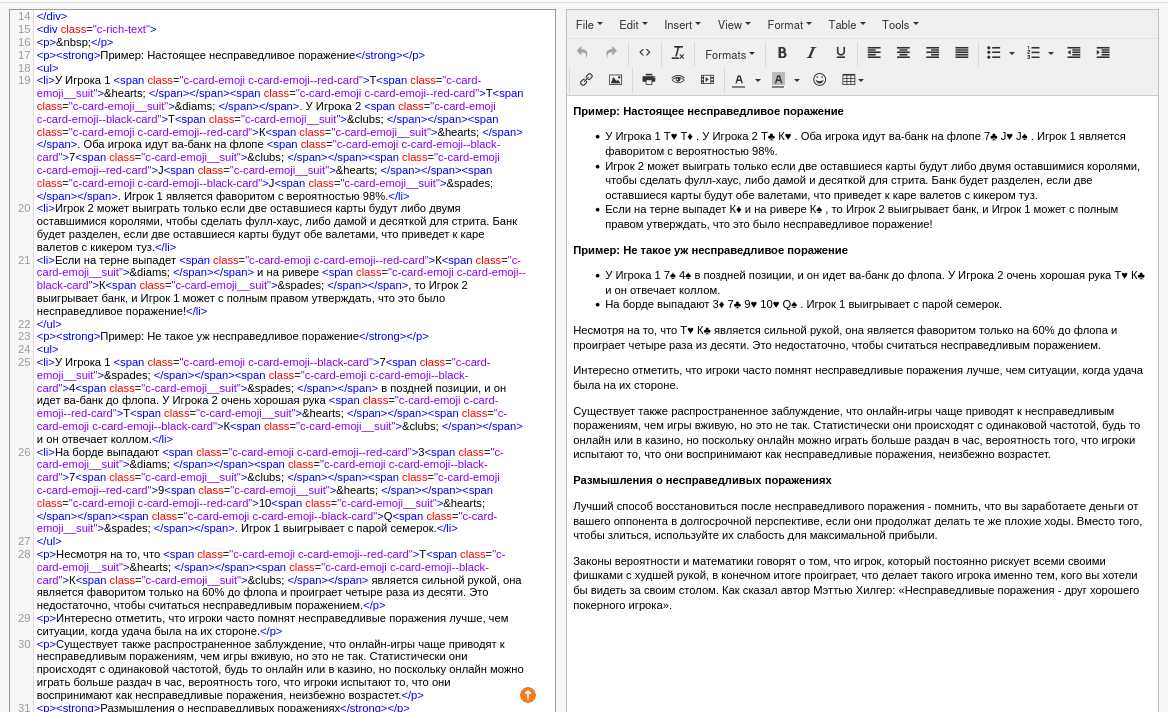Print the document using printer icon

(x=649, y=80)
